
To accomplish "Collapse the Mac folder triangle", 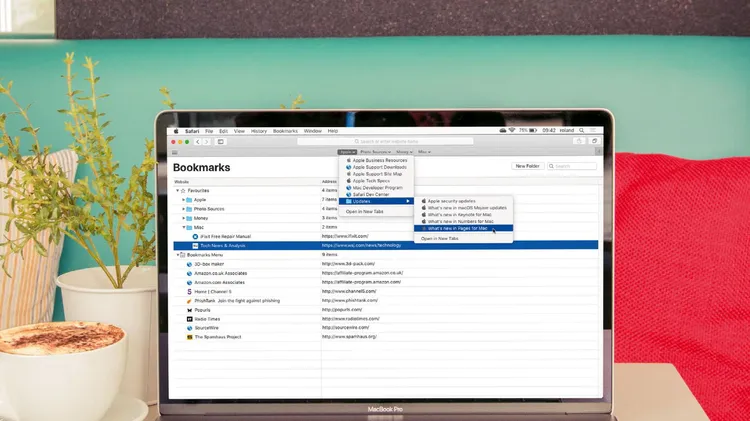I will coord(183,227).
